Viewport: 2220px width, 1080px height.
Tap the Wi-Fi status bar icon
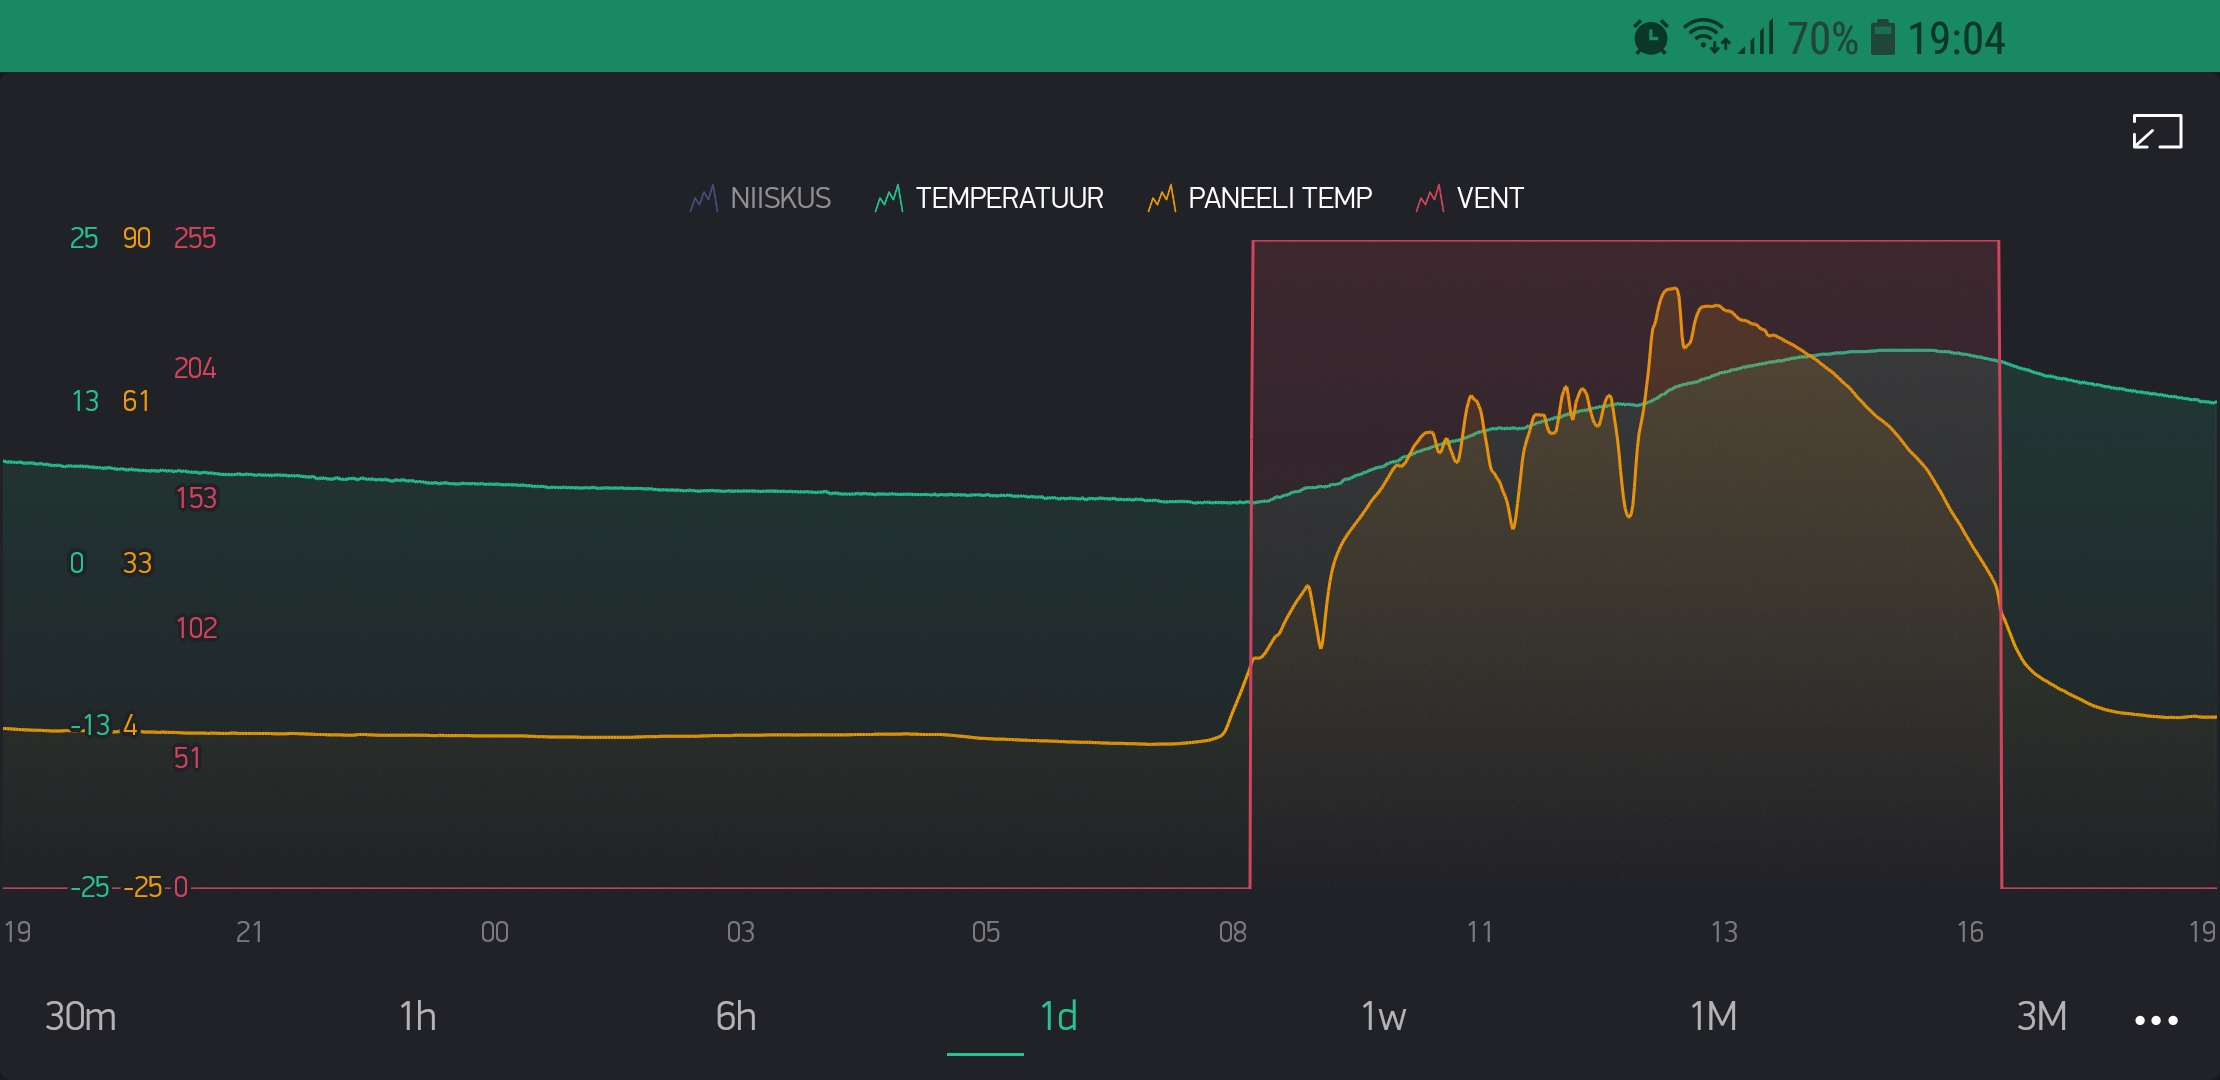pos(1706,36)
